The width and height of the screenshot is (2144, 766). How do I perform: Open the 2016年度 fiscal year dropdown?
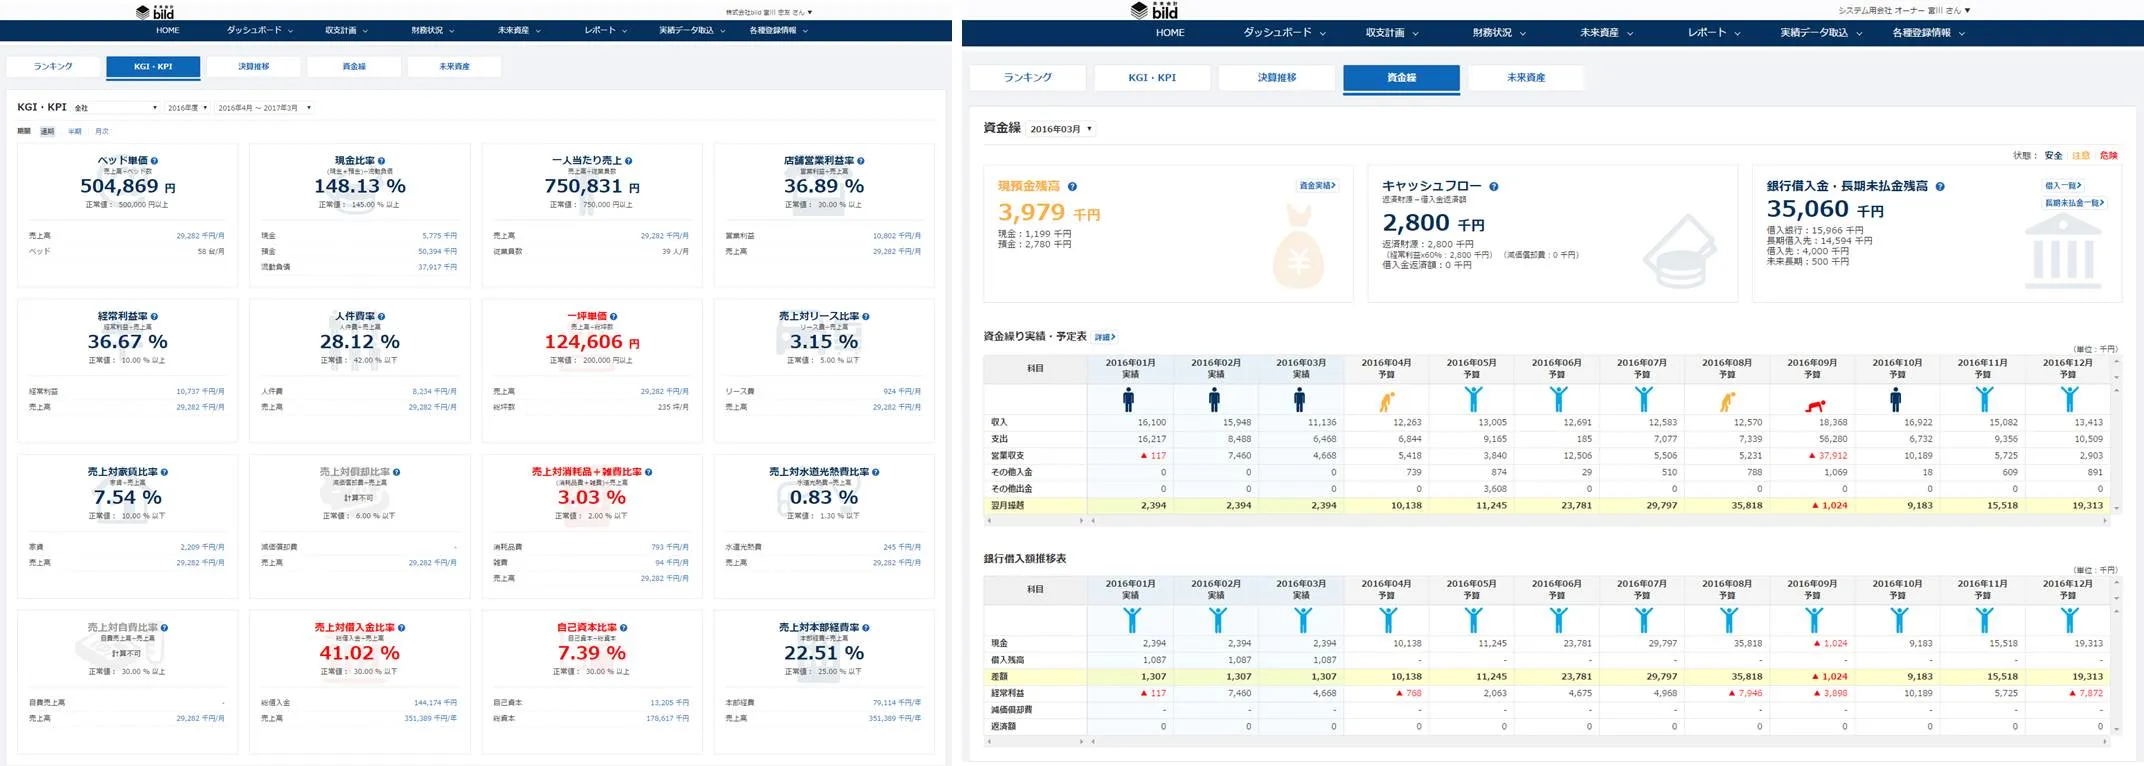(x=187, y=108)
